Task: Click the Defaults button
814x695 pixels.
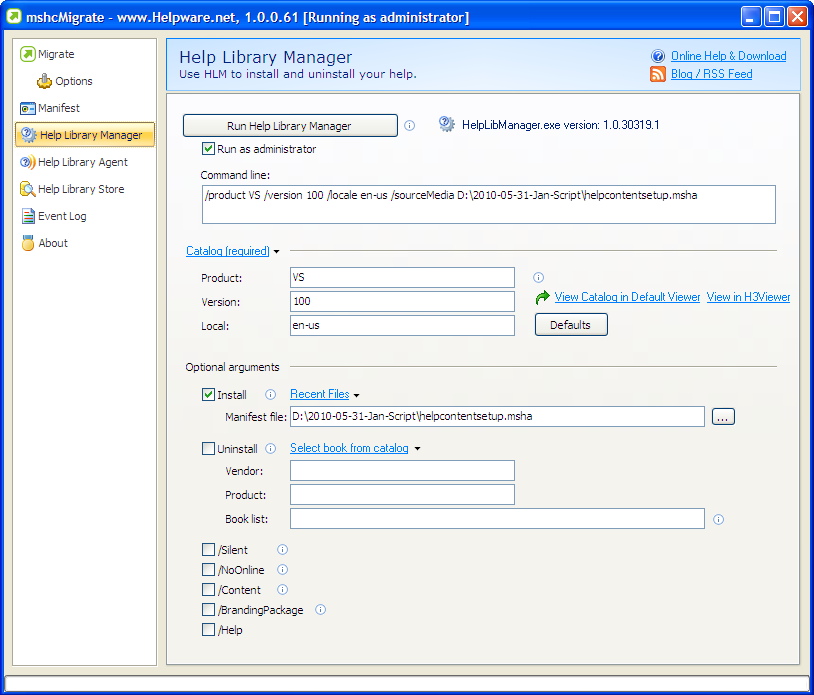Action: point(570,324)
